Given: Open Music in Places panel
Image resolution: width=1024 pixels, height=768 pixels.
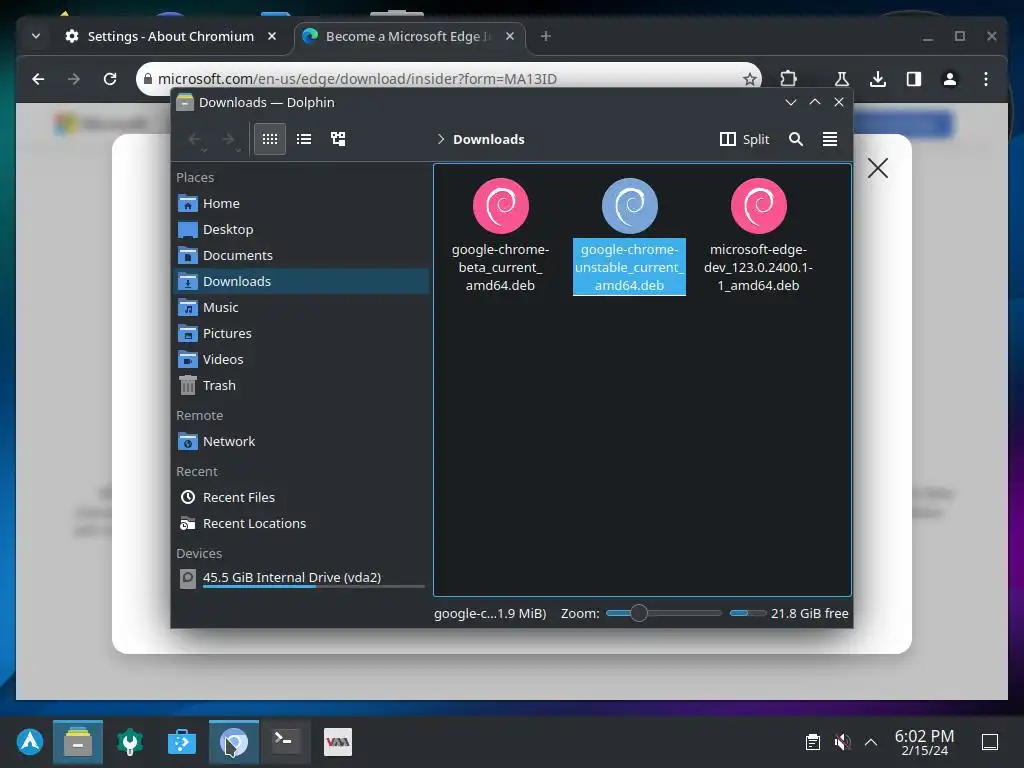Looking at the screenshot, I should tap(301, 308).
